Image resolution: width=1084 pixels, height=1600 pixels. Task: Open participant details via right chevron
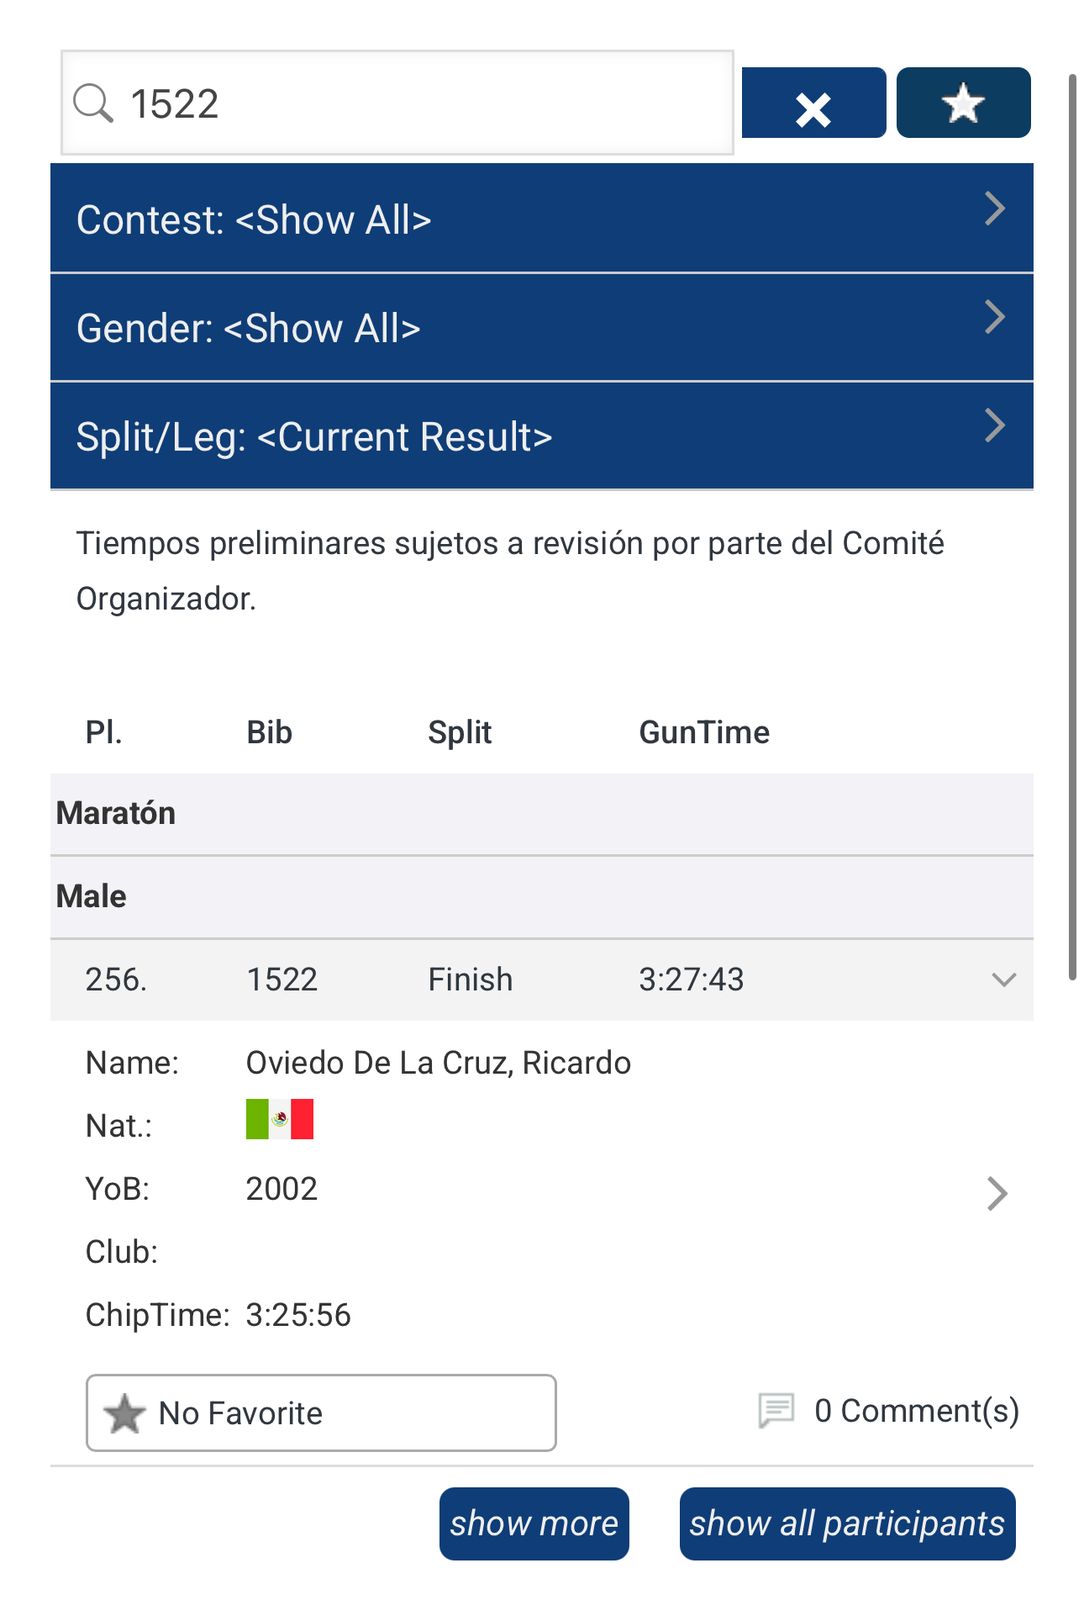click(x=996, y=1193)
